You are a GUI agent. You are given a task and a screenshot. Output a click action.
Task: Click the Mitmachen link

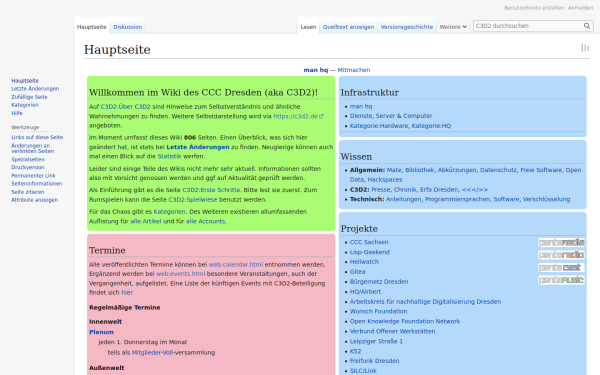point(354,70)
